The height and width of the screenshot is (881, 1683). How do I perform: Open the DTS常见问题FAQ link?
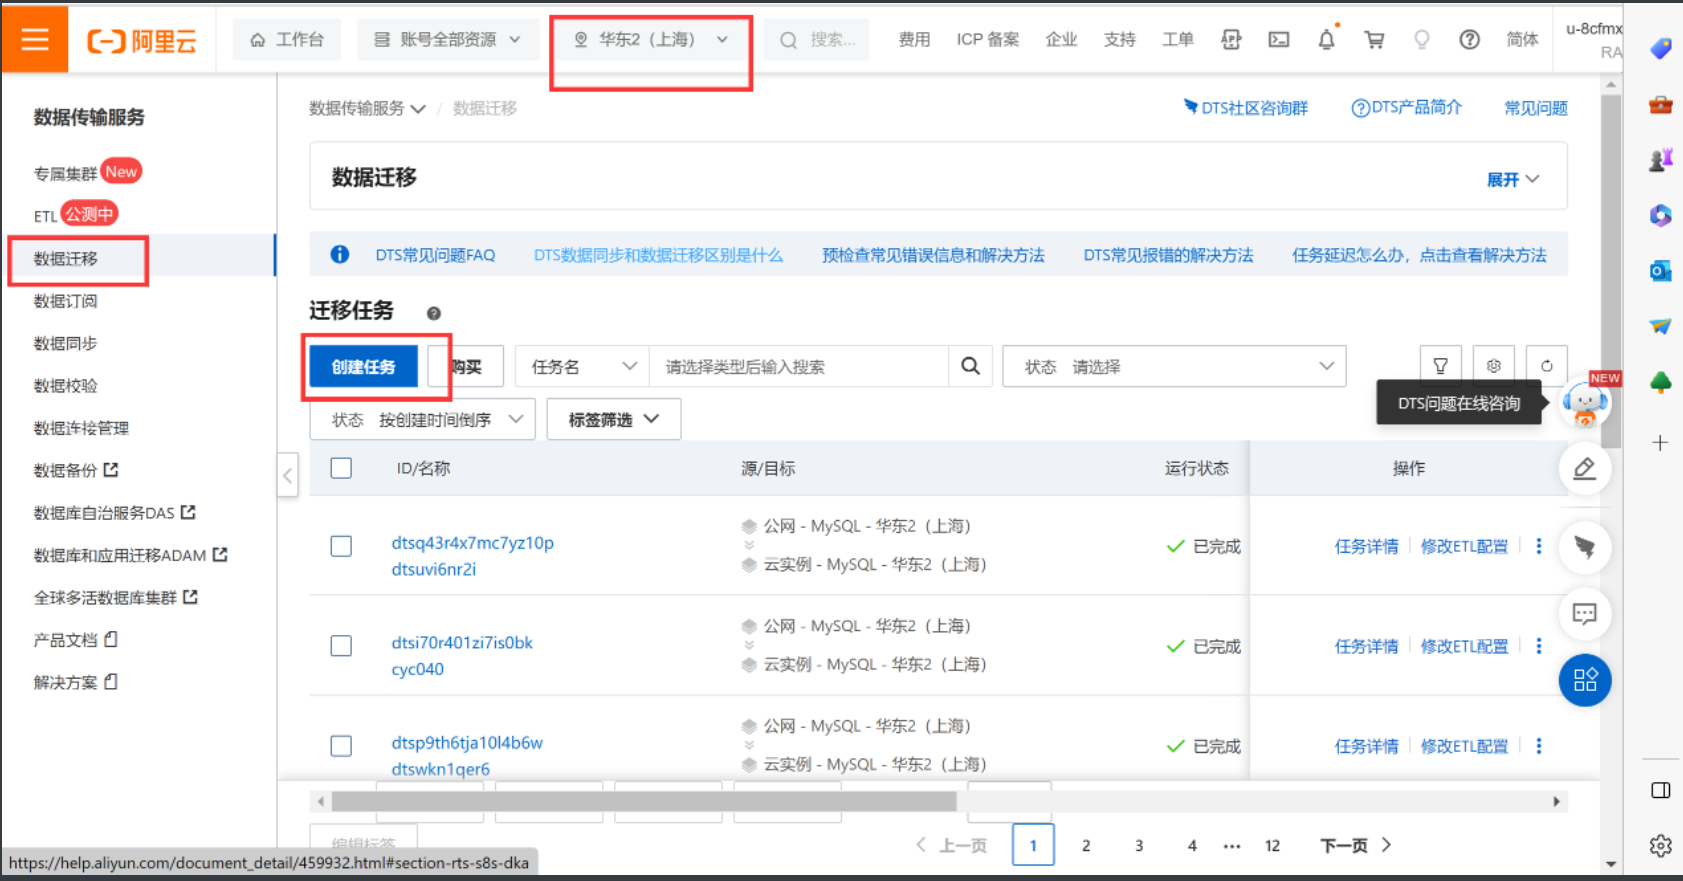(x=435, y=255)
